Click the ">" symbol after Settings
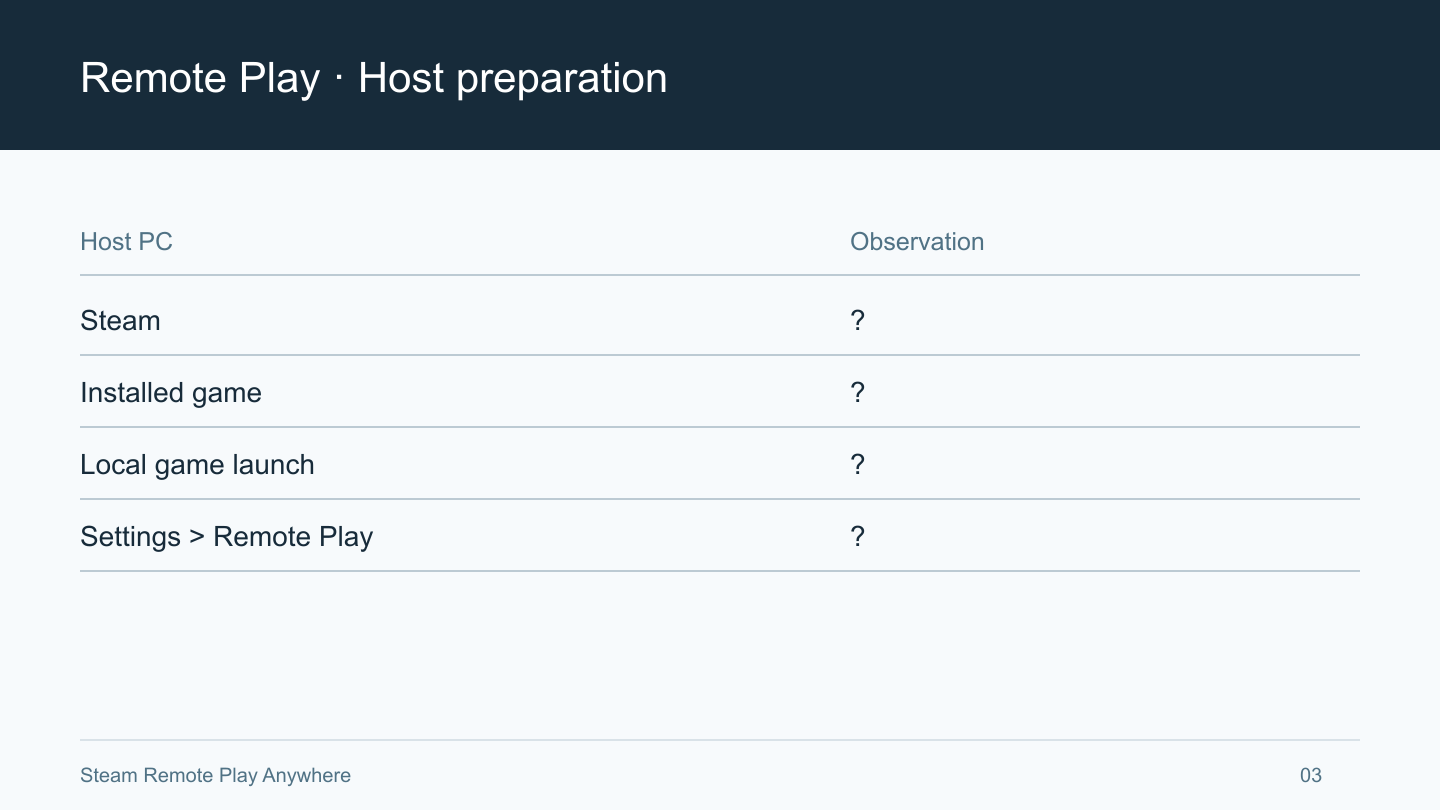Screen dimensions: 1440x810 click(197, 538)
